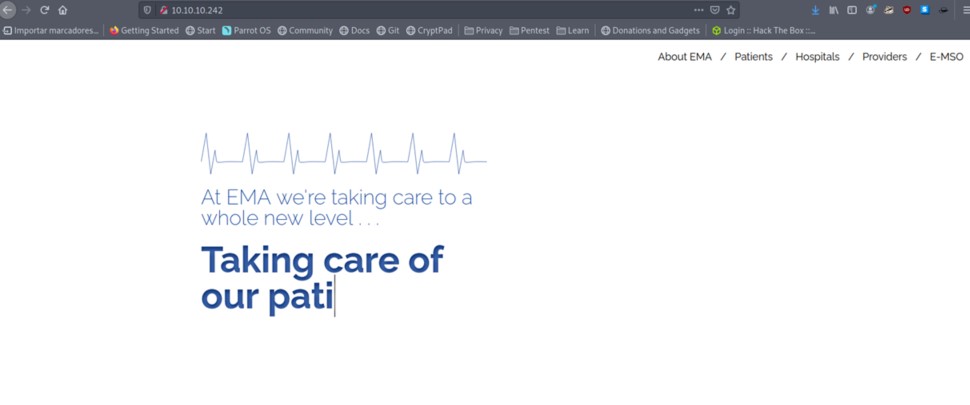
Task: Open the Hospitals nav link
Action: [817, 57]
